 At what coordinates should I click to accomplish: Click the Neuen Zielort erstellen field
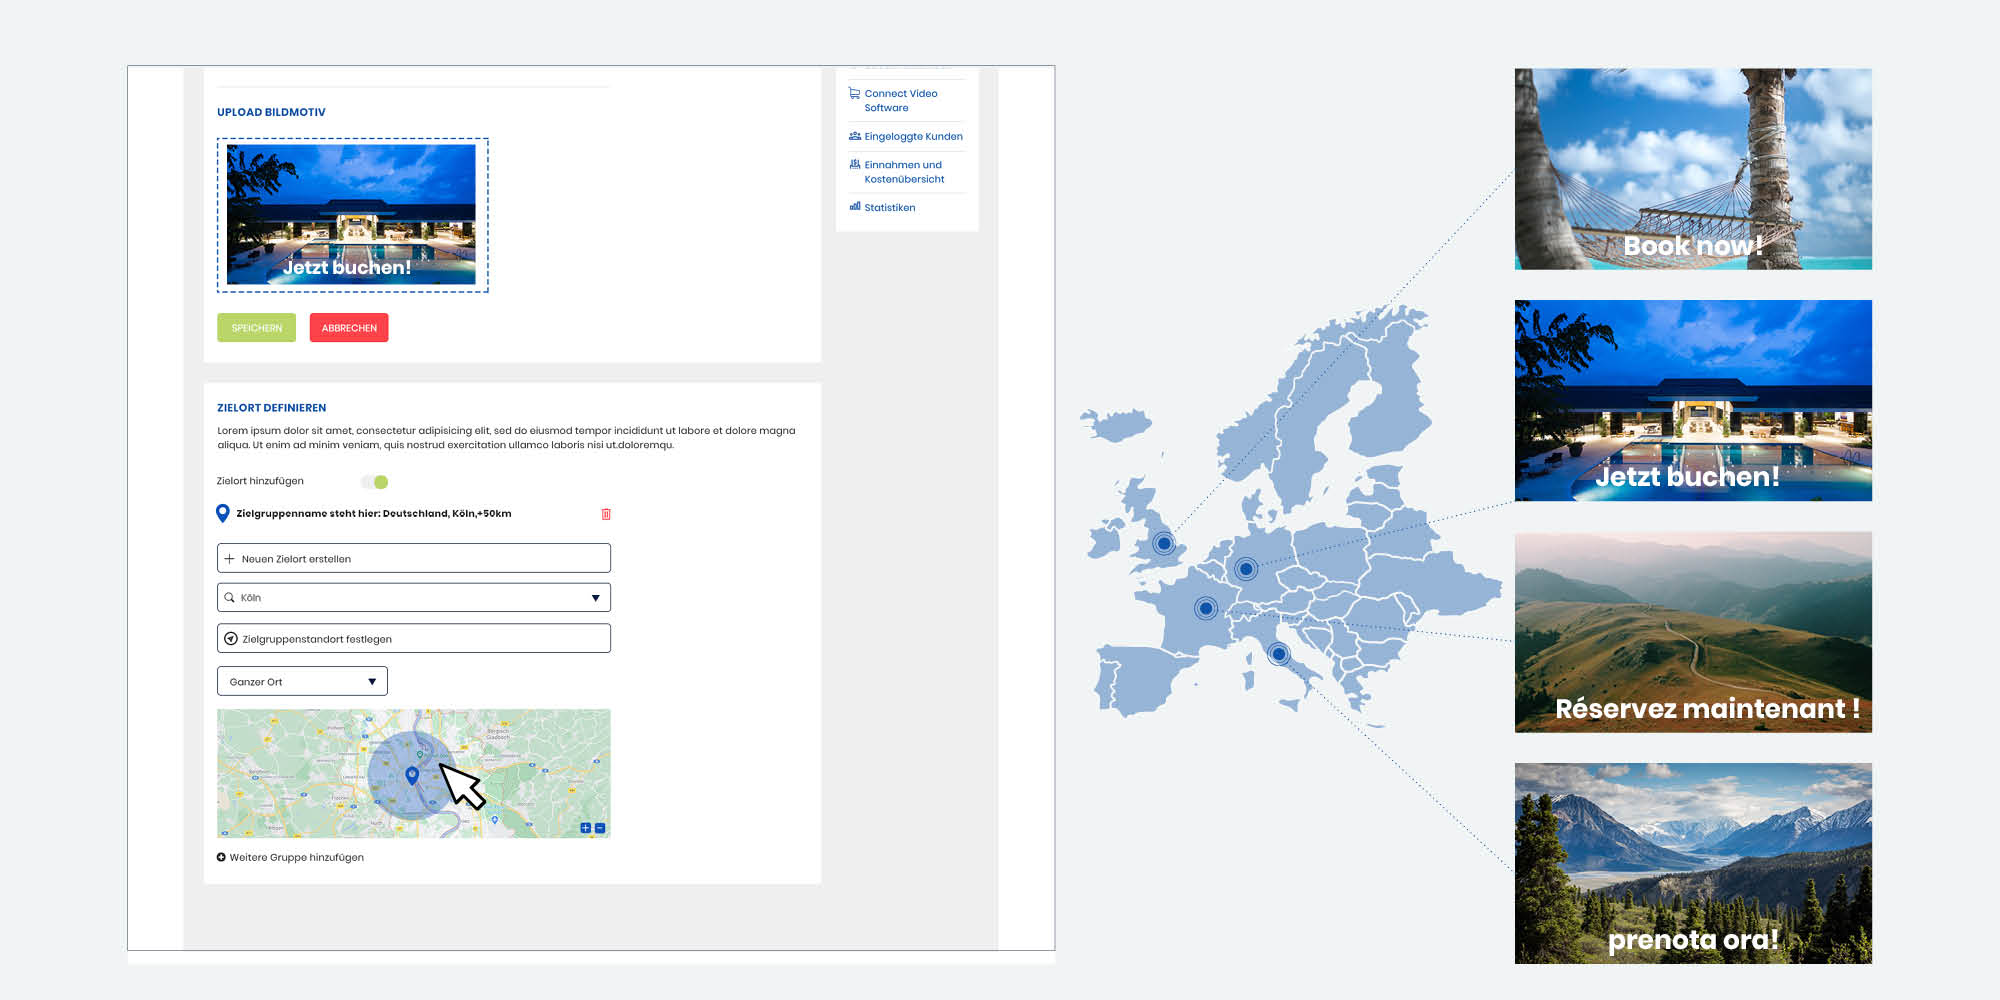413,559
